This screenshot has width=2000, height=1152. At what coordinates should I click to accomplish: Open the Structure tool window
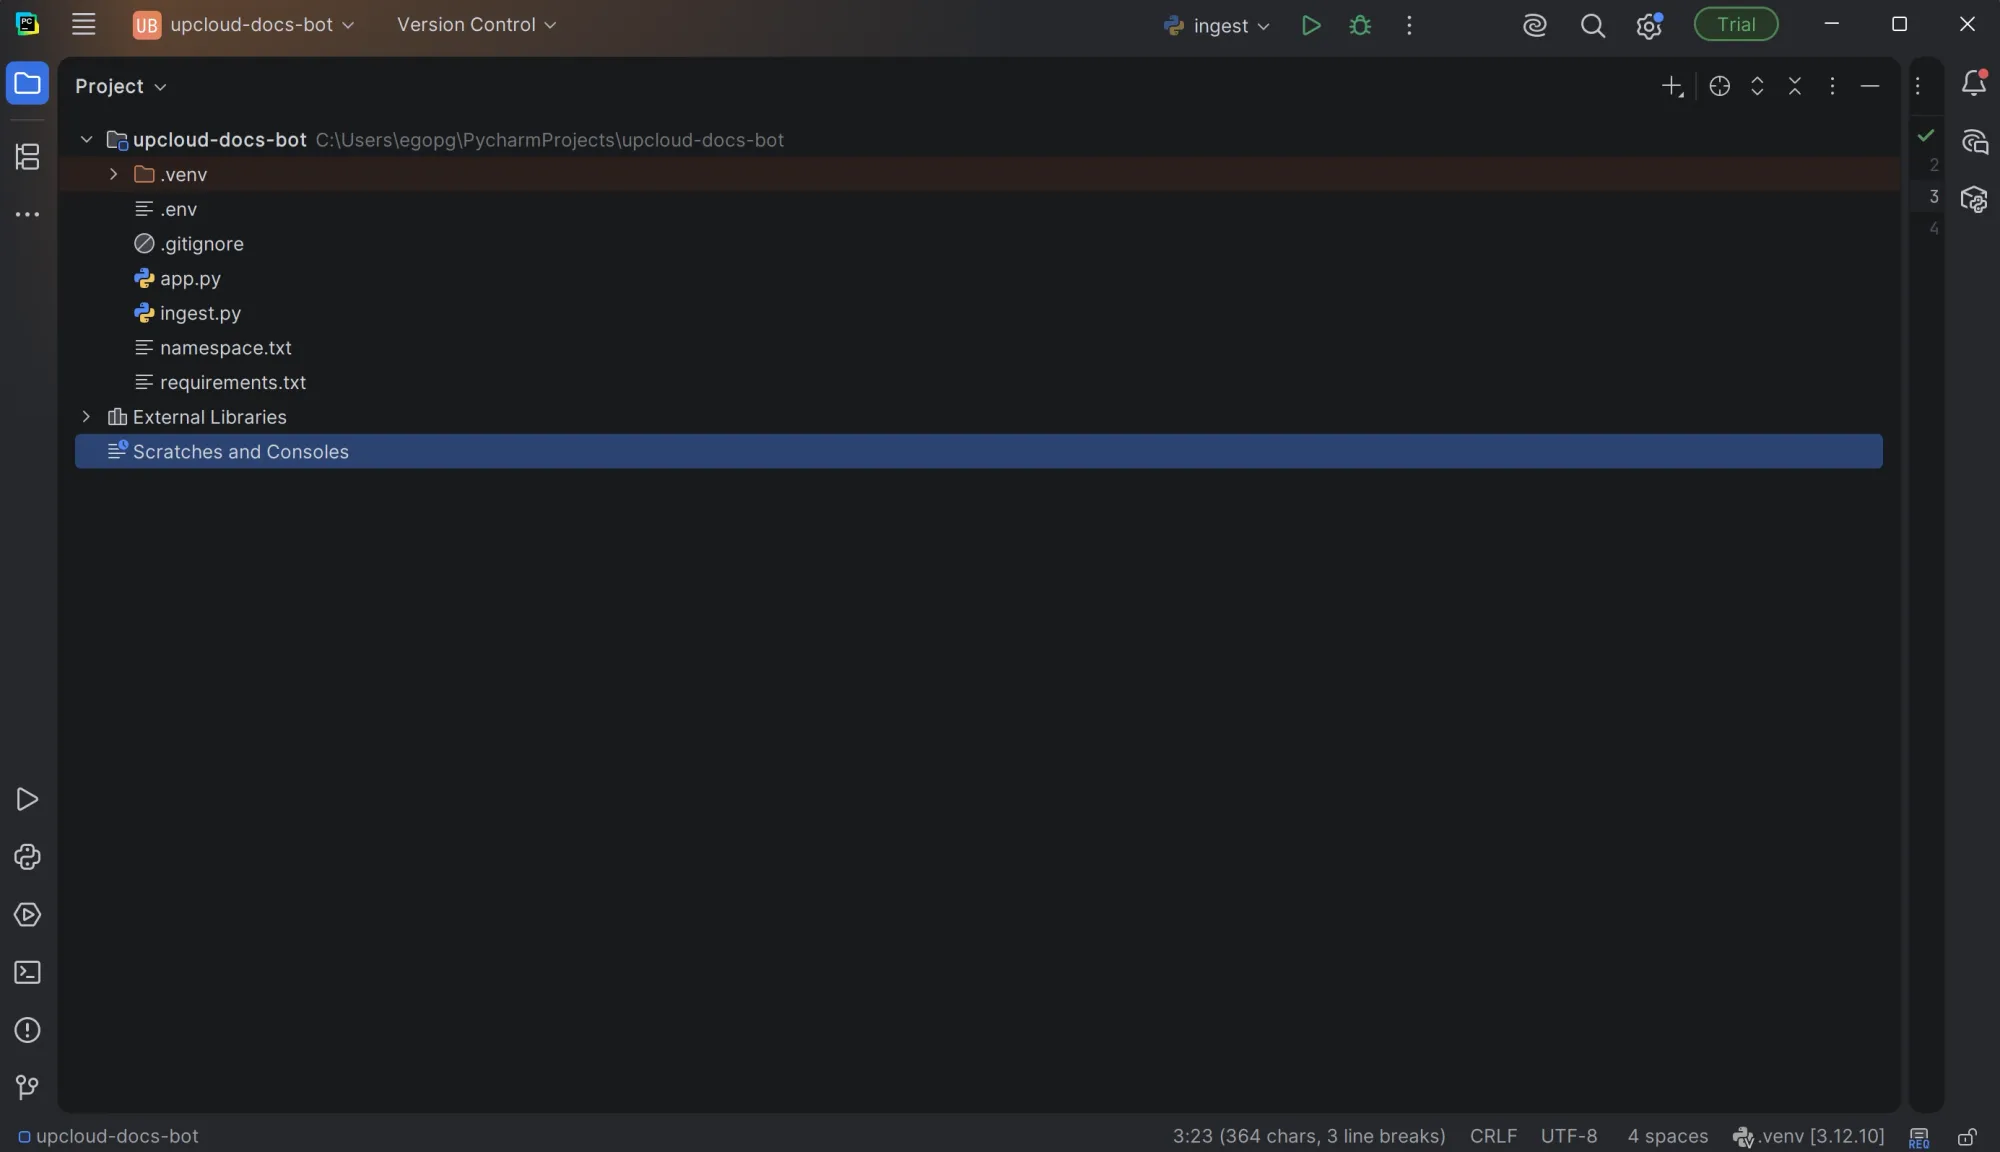(x=27, y=156)
